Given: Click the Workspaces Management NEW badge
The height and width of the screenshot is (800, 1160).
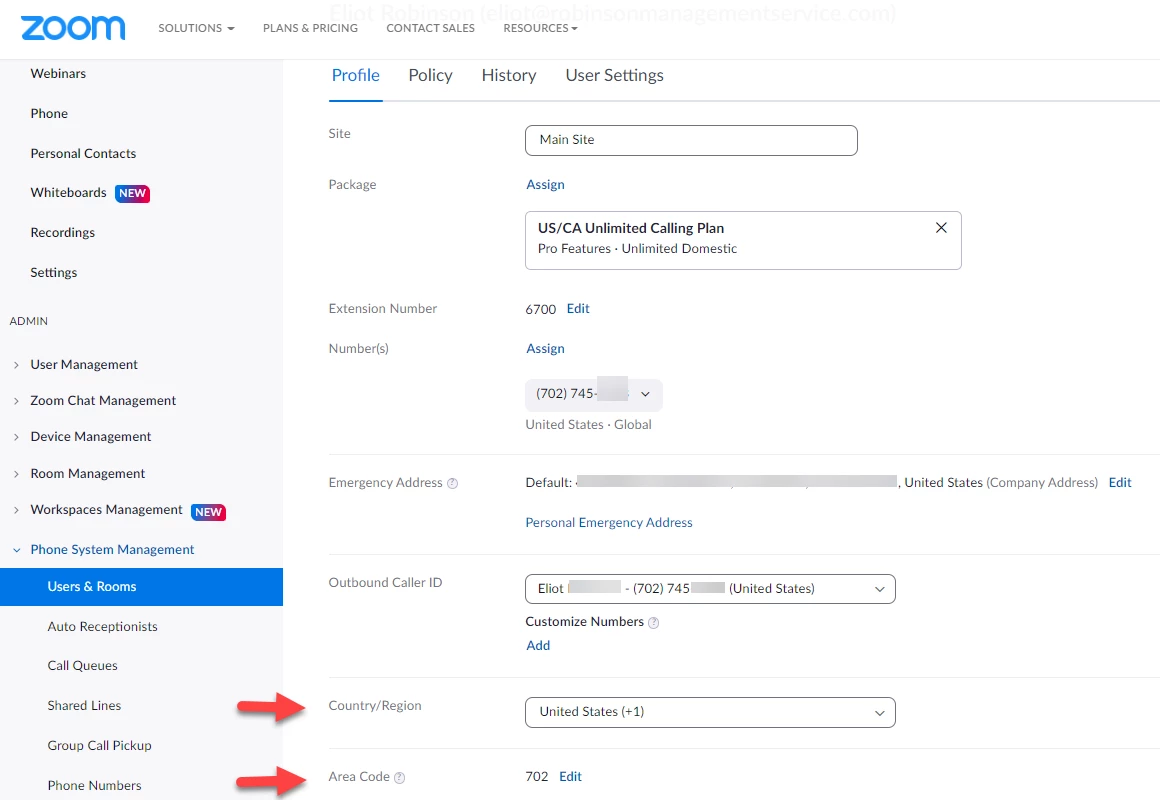Looking at the screenshot, I should click(209, 512).
